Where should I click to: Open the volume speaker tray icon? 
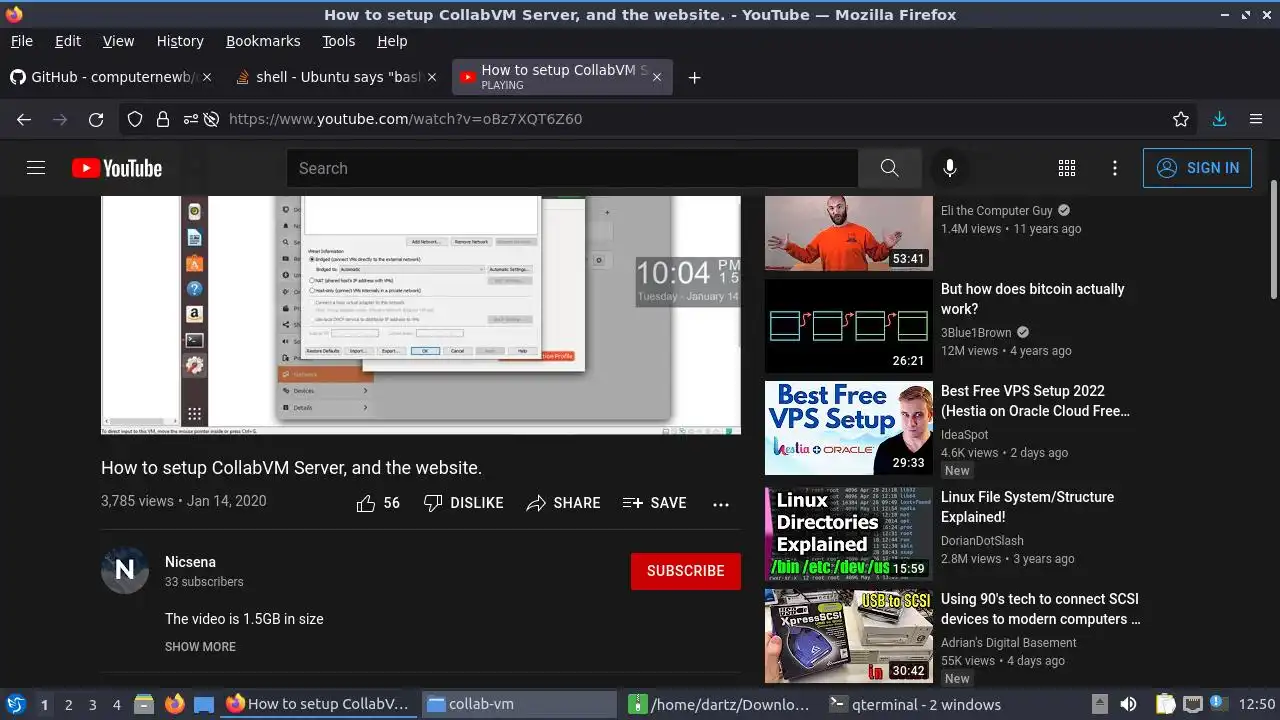(1128, 704)
